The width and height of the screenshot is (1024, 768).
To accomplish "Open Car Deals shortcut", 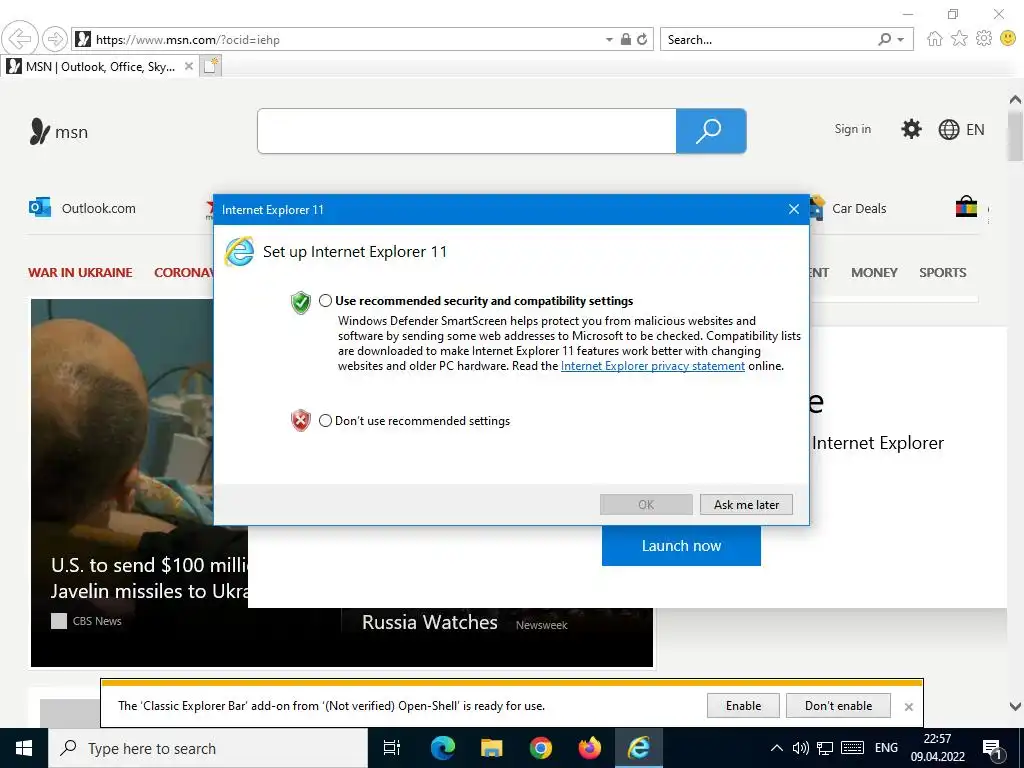I will click(859, 208).
